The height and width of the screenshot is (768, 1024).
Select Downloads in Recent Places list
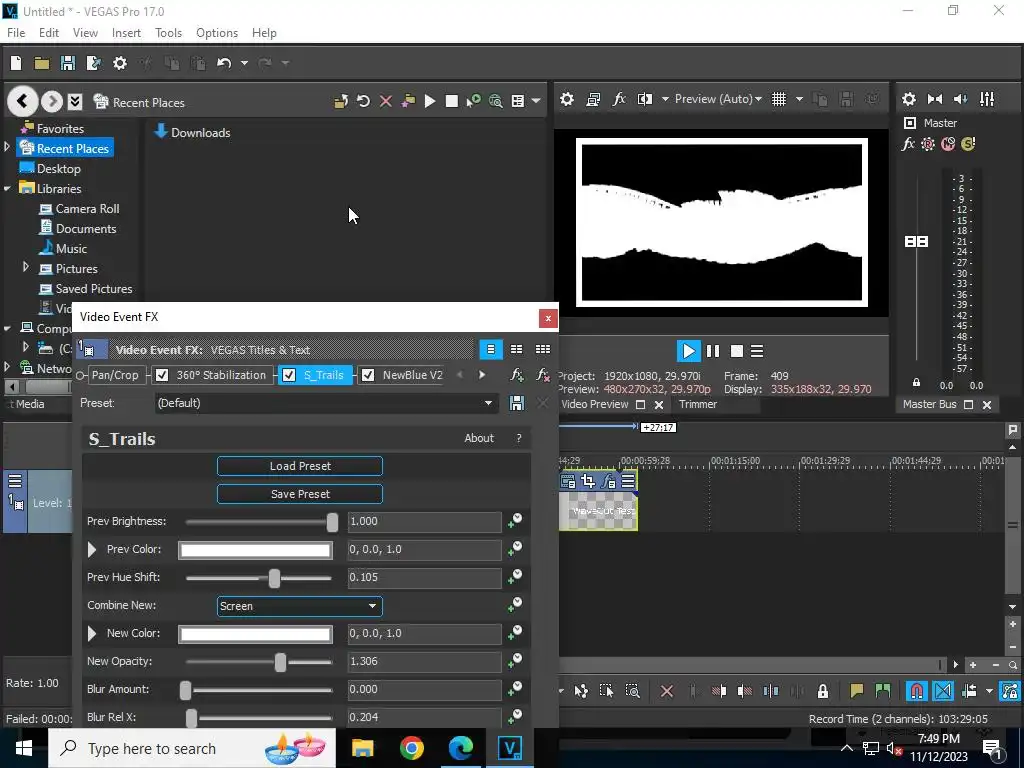tap(192, 133)
